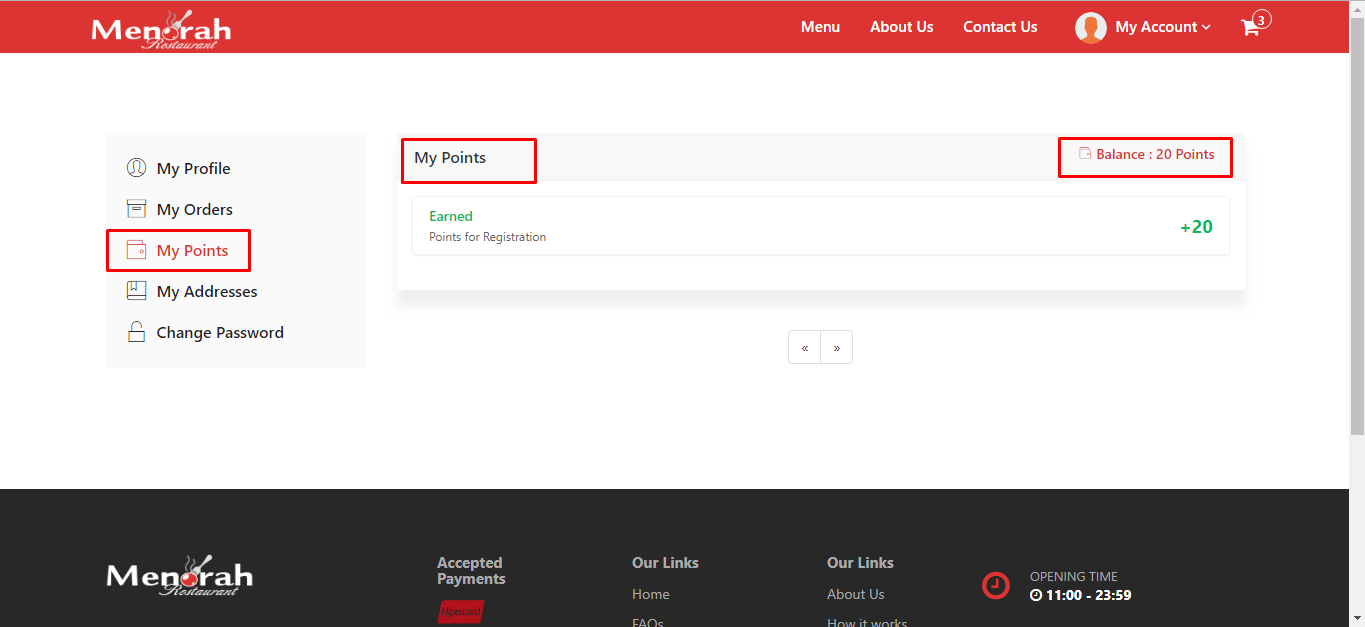The width and height of the screenshot is (1365, 627).
Task: Select the Earned registration points entry
Action: (x=820, y=226)
